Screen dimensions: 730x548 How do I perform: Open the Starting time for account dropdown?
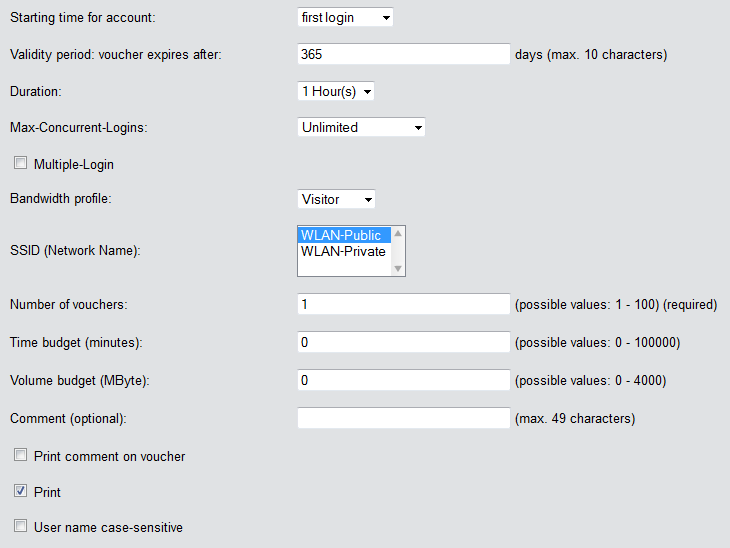[345, 18]
